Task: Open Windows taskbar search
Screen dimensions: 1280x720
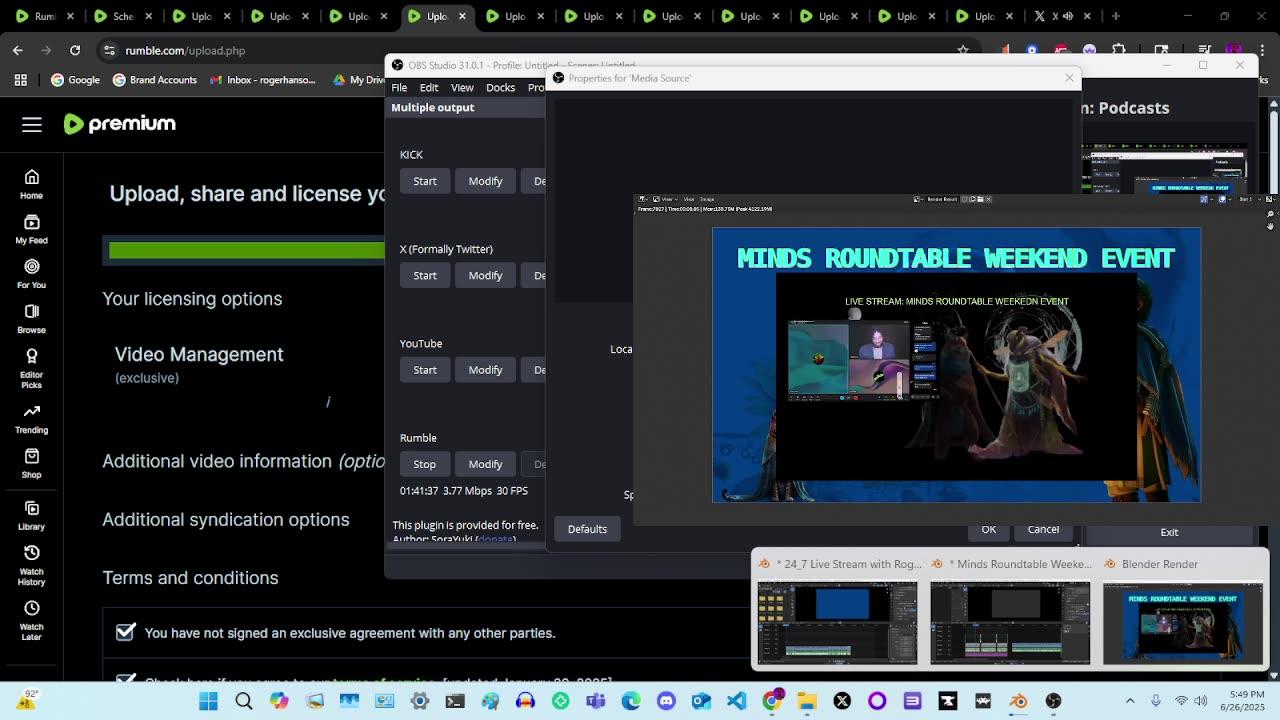Action: (x=243, y=701)
